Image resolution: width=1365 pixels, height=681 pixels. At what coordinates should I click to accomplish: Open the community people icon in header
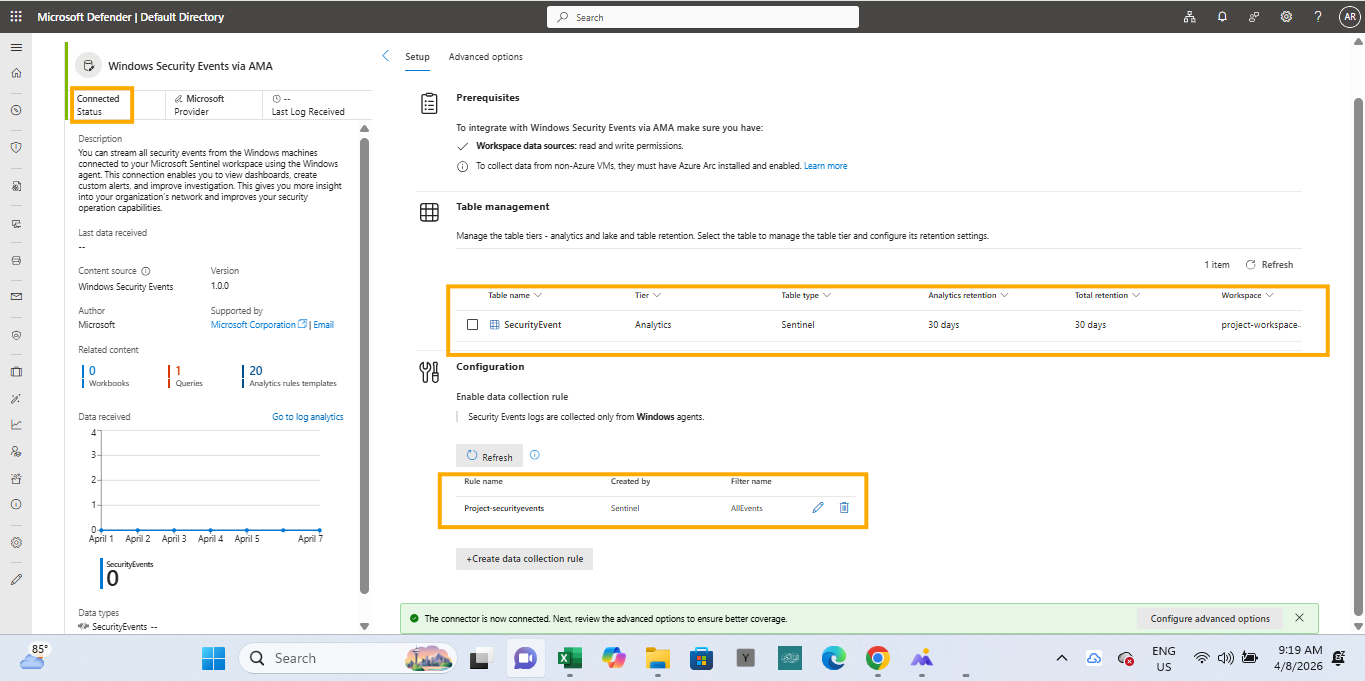pos(1254,17)
